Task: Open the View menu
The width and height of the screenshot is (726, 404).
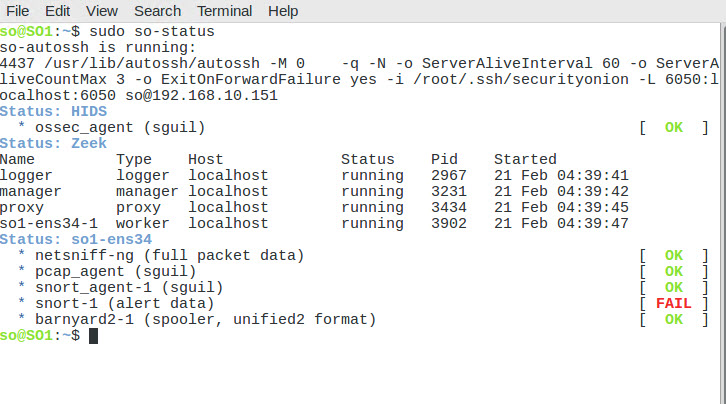Action: point(101,11)
